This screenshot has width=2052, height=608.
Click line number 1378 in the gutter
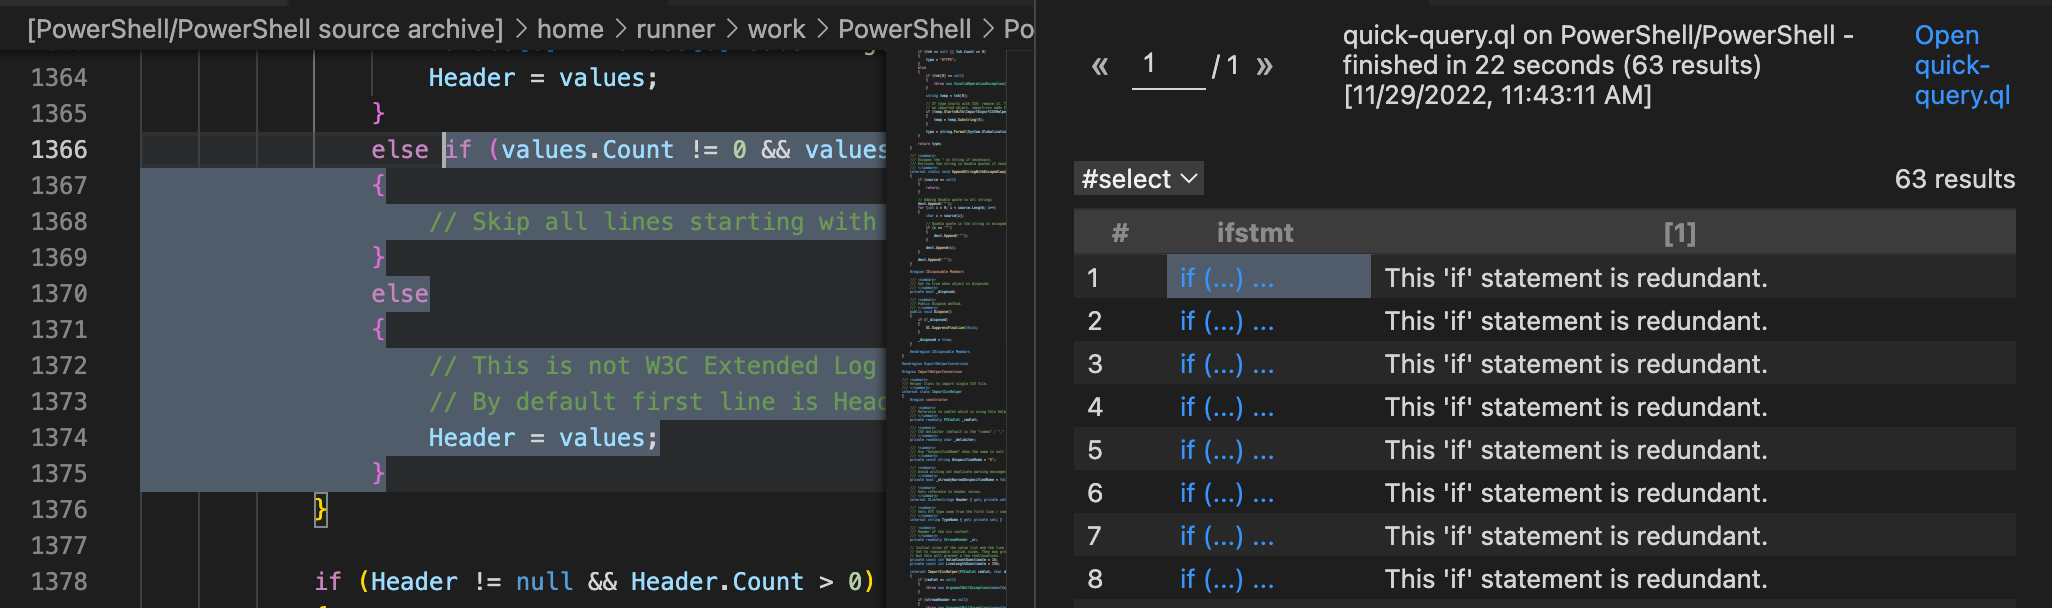59,581
